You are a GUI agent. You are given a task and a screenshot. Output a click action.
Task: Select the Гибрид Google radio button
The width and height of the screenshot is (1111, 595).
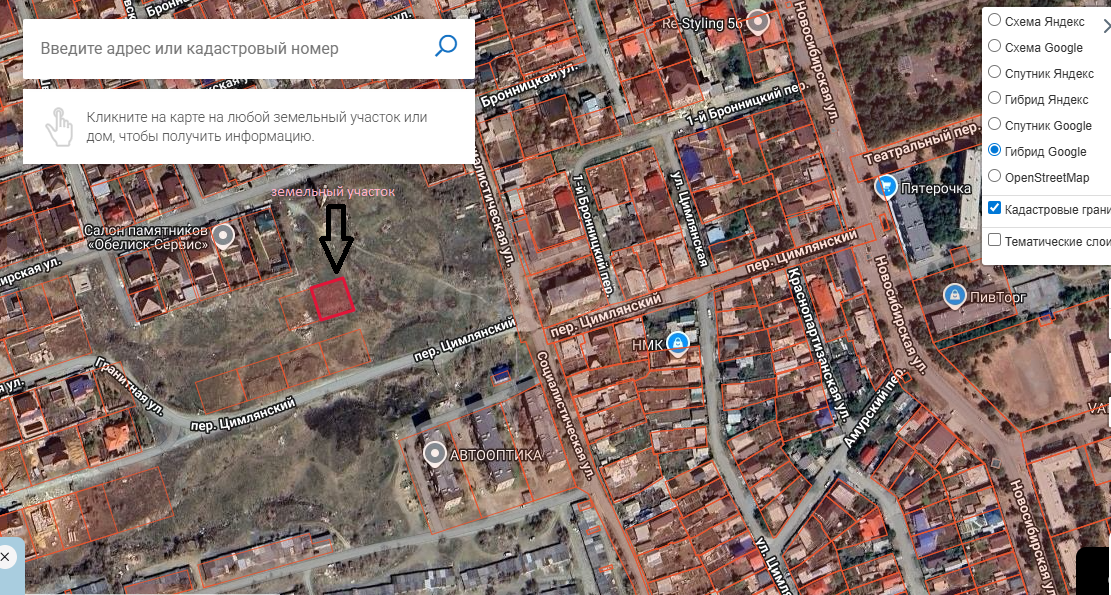[994, 150]
